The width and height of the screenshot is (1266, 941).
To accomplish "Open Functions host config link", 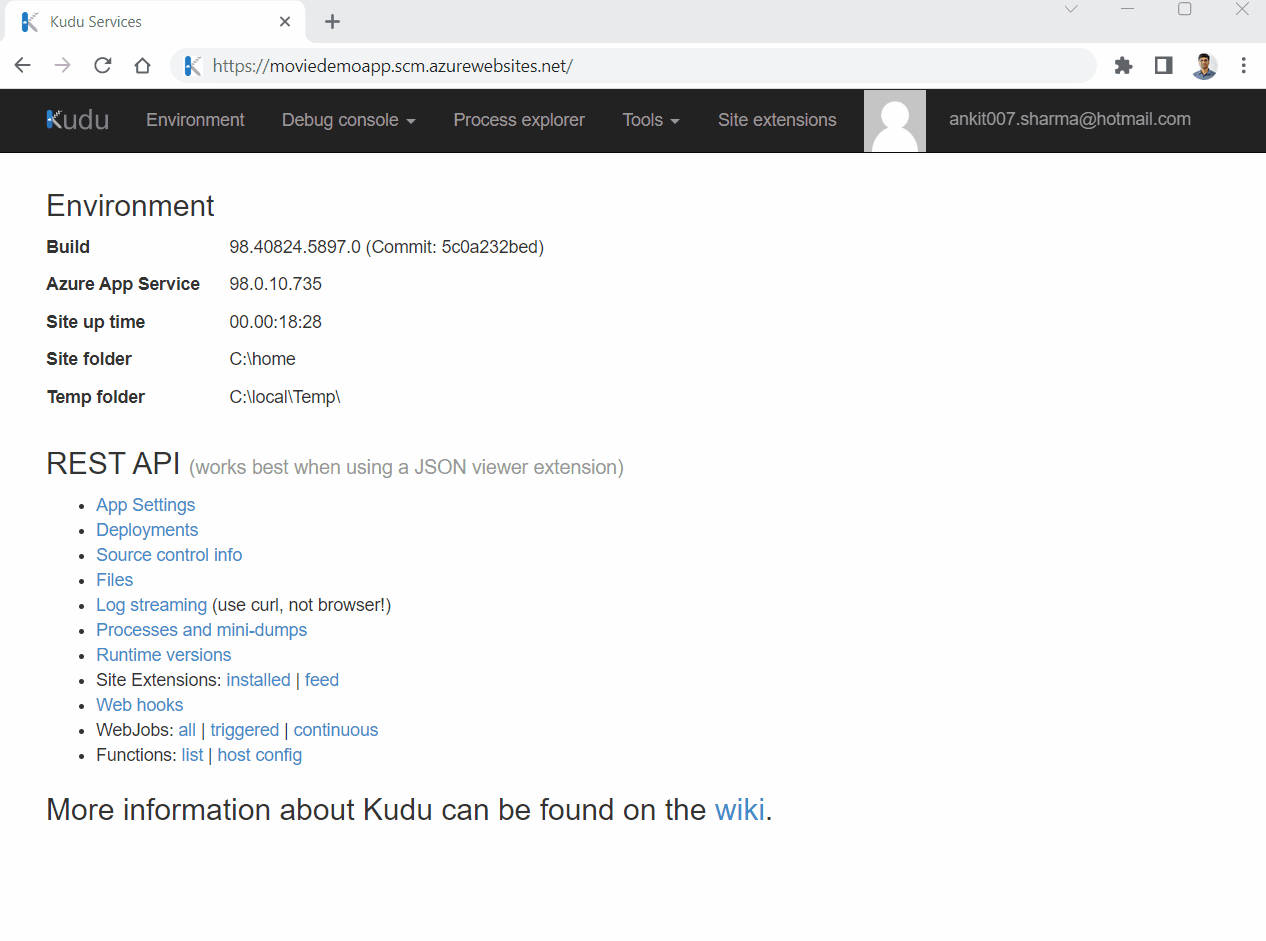I will tap(259, 755).
